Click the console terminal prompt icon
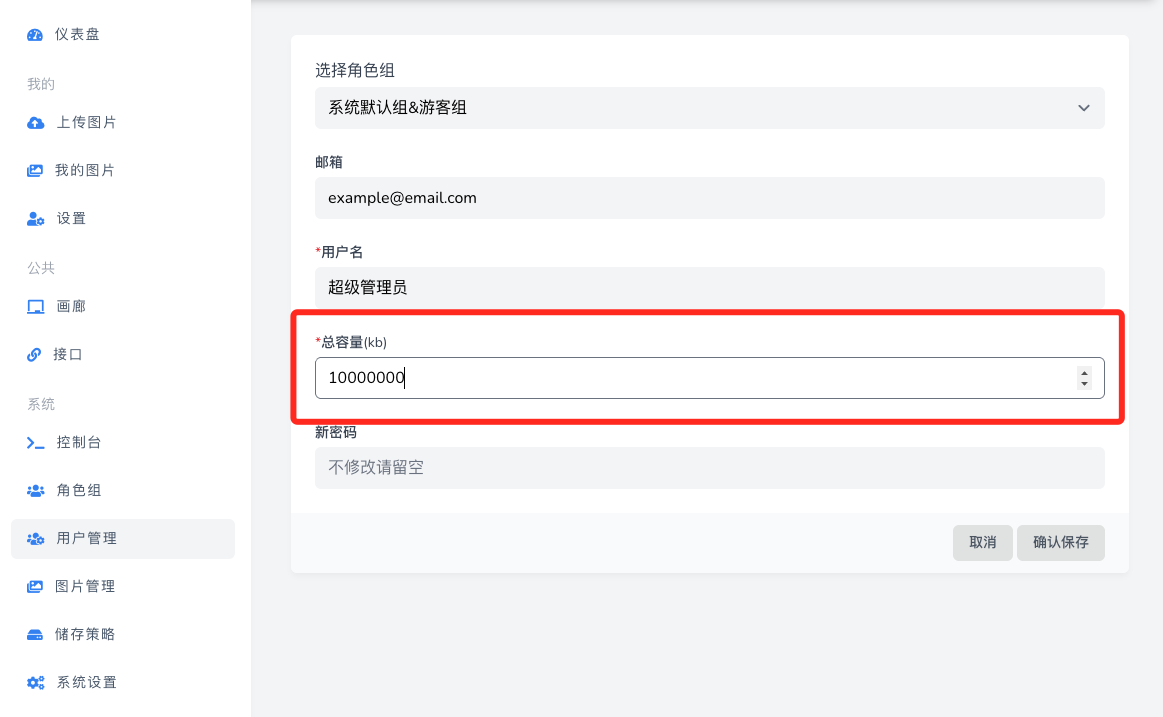 click(x=35, y=443)
